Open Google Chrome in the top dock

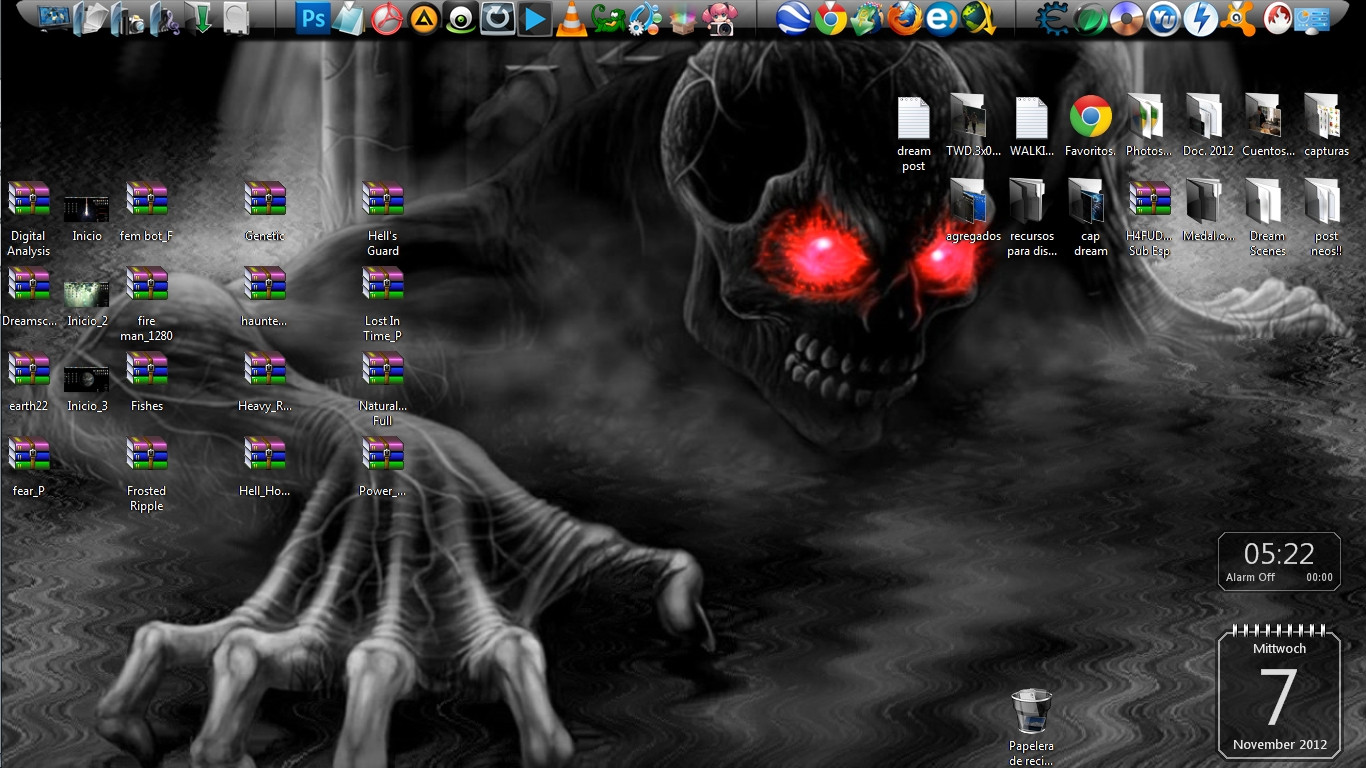830,18
